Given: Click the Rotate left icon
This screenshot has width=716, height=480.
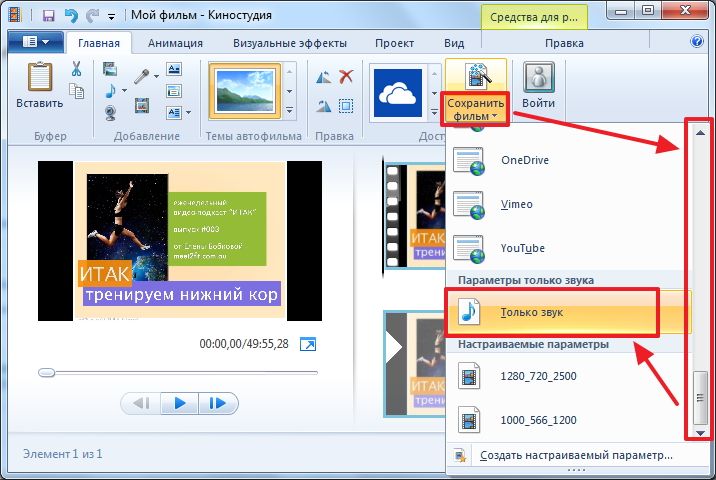Looking at the screenshot, I should (x=324, y=77).
